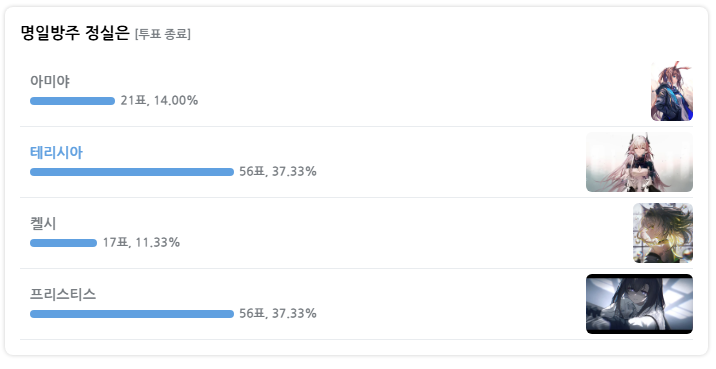716x369 pixels.
Task: Click 프리스티스's 56표, 37.33% result text
Action: point(278,313)
